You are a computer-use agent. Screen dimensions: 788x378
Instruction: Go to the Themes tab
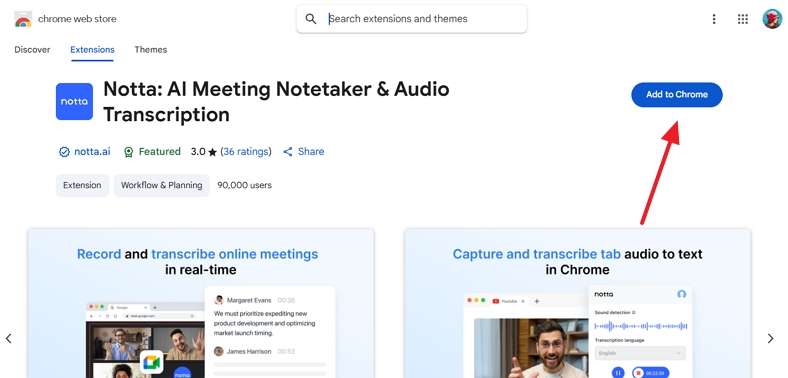tap(151, 50)
